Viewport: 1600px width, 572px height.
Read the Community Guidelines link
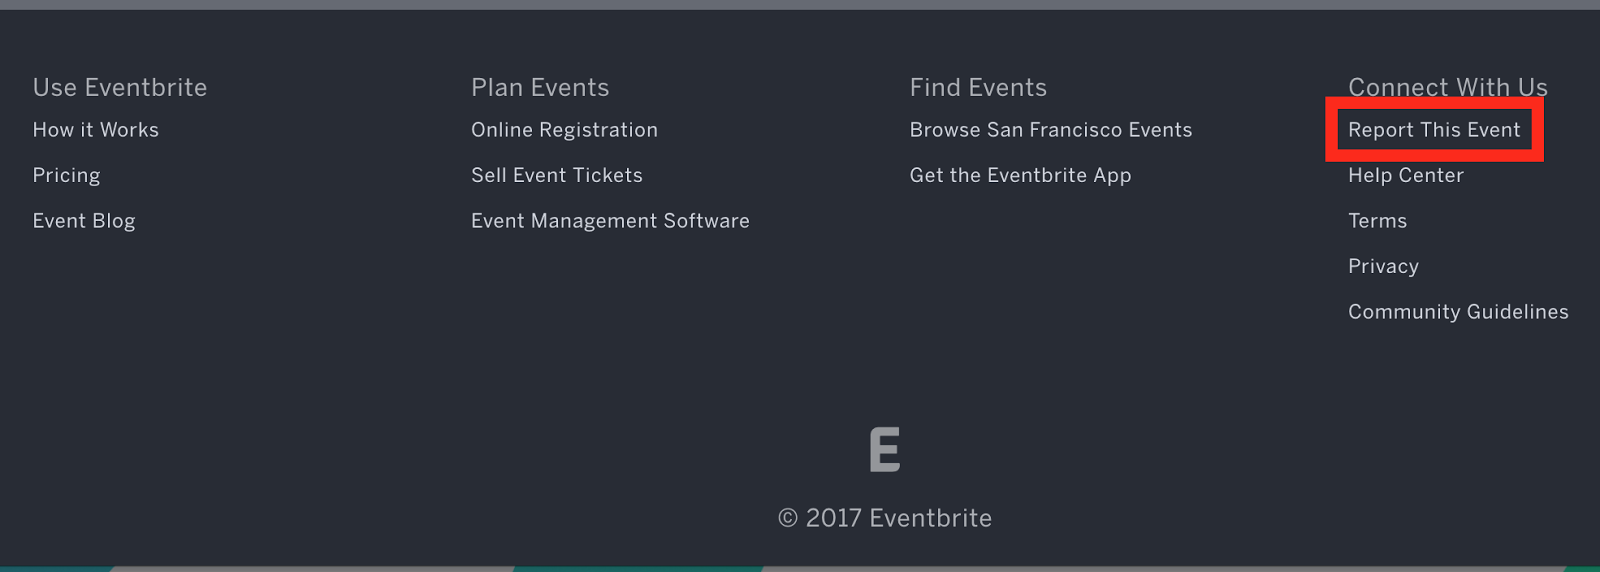pos(1458,312)
